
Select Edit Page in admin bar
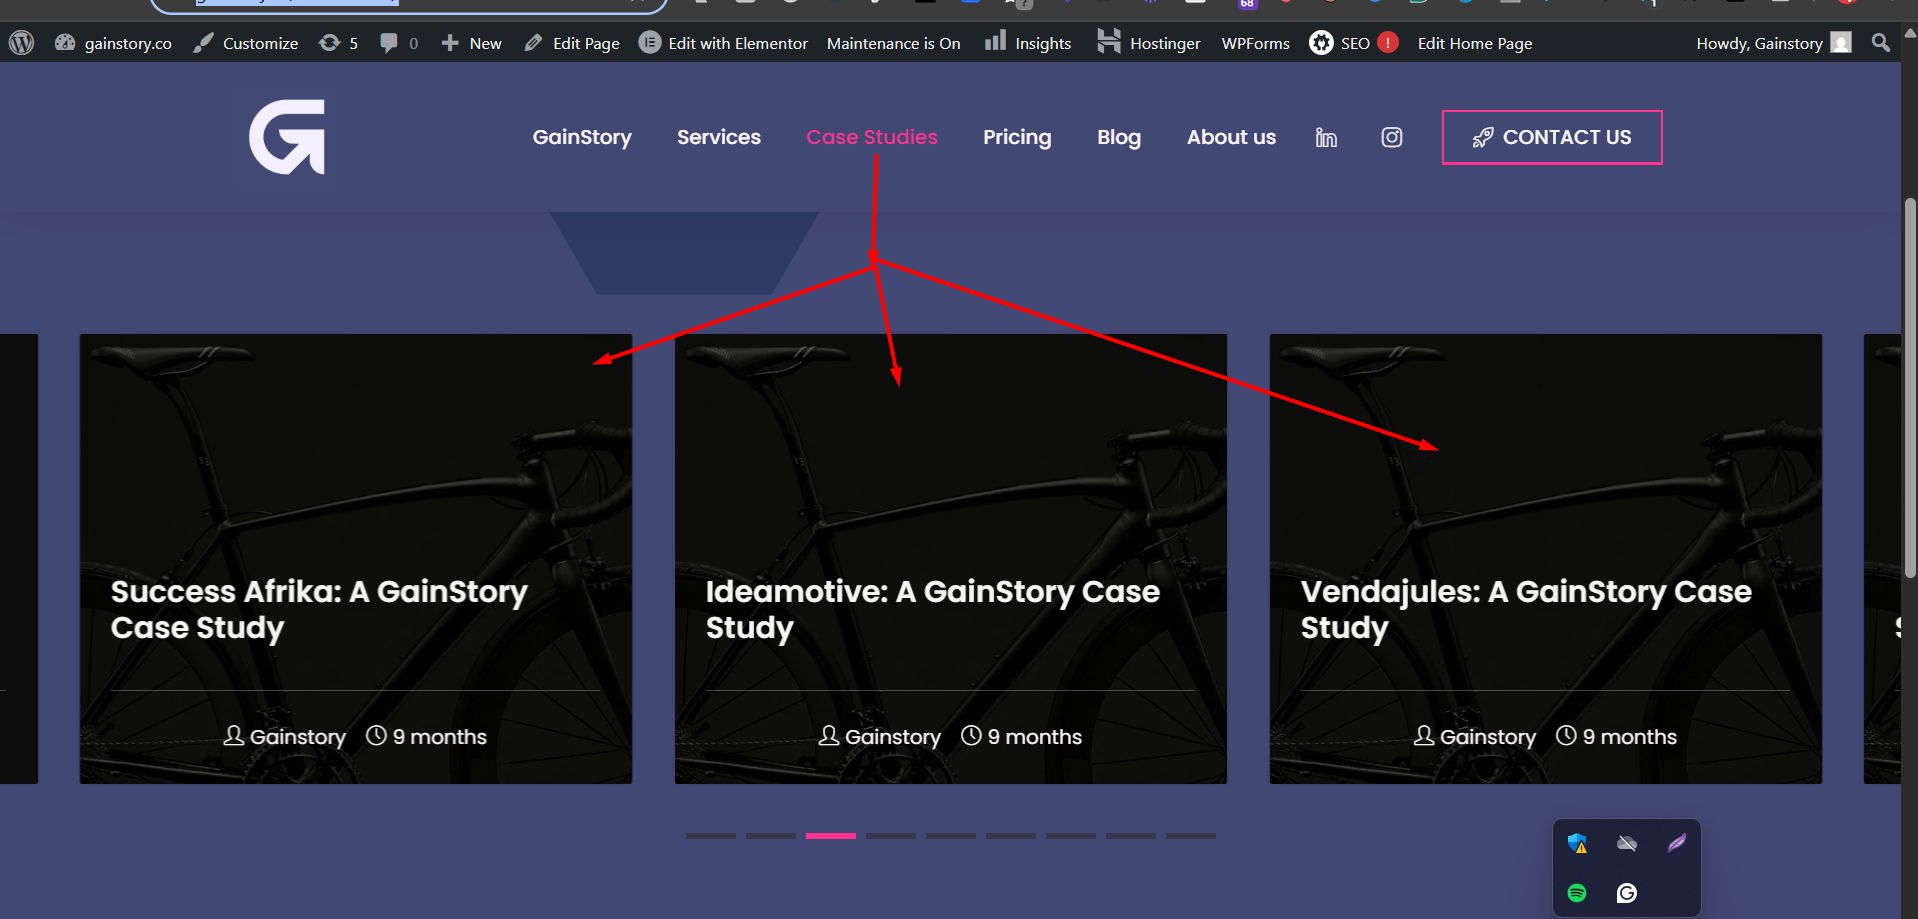(572, 43)
